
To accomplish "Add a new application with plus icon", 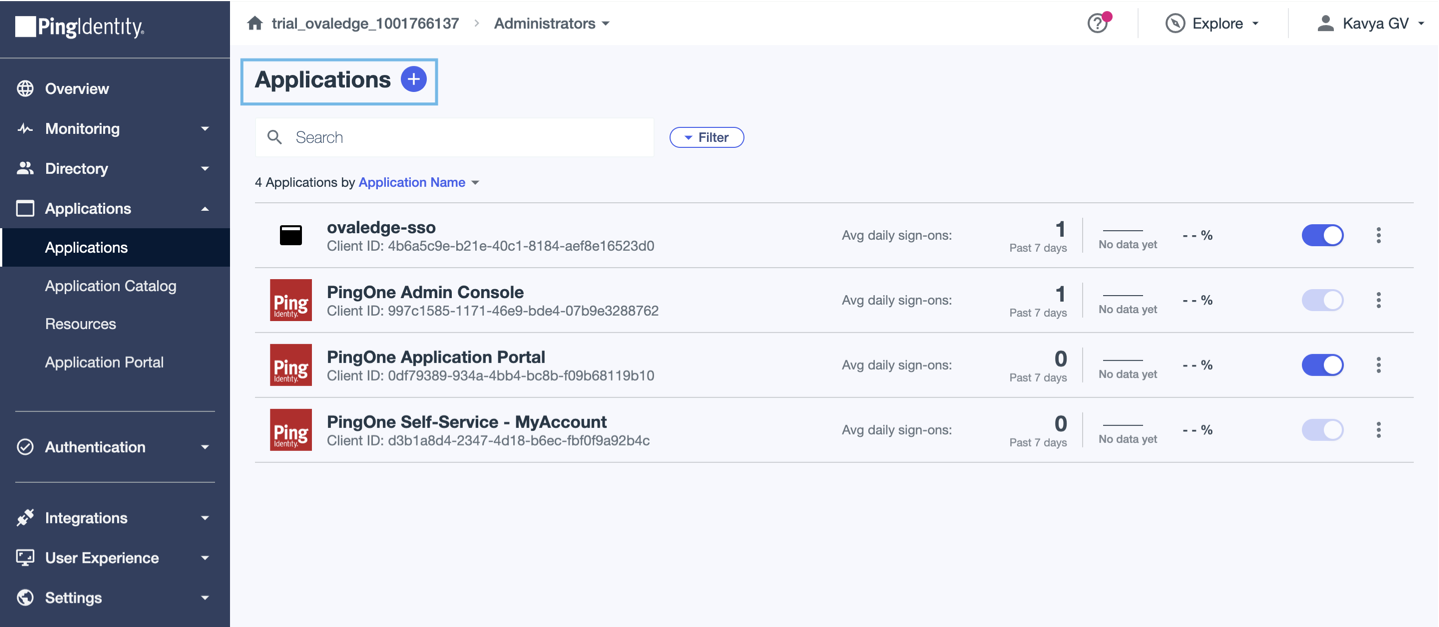I will pos(414,79).
